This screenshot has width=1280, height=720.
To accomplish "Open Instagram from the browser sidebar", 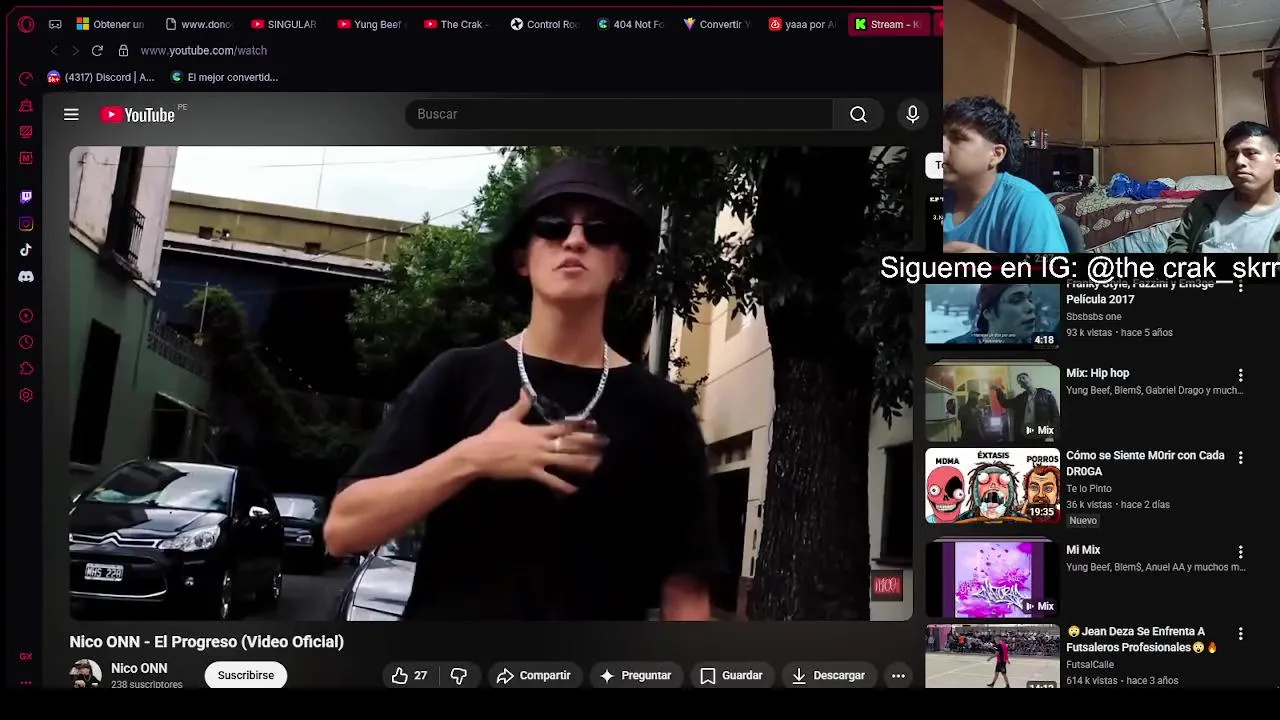I will [x=26, y=224].
